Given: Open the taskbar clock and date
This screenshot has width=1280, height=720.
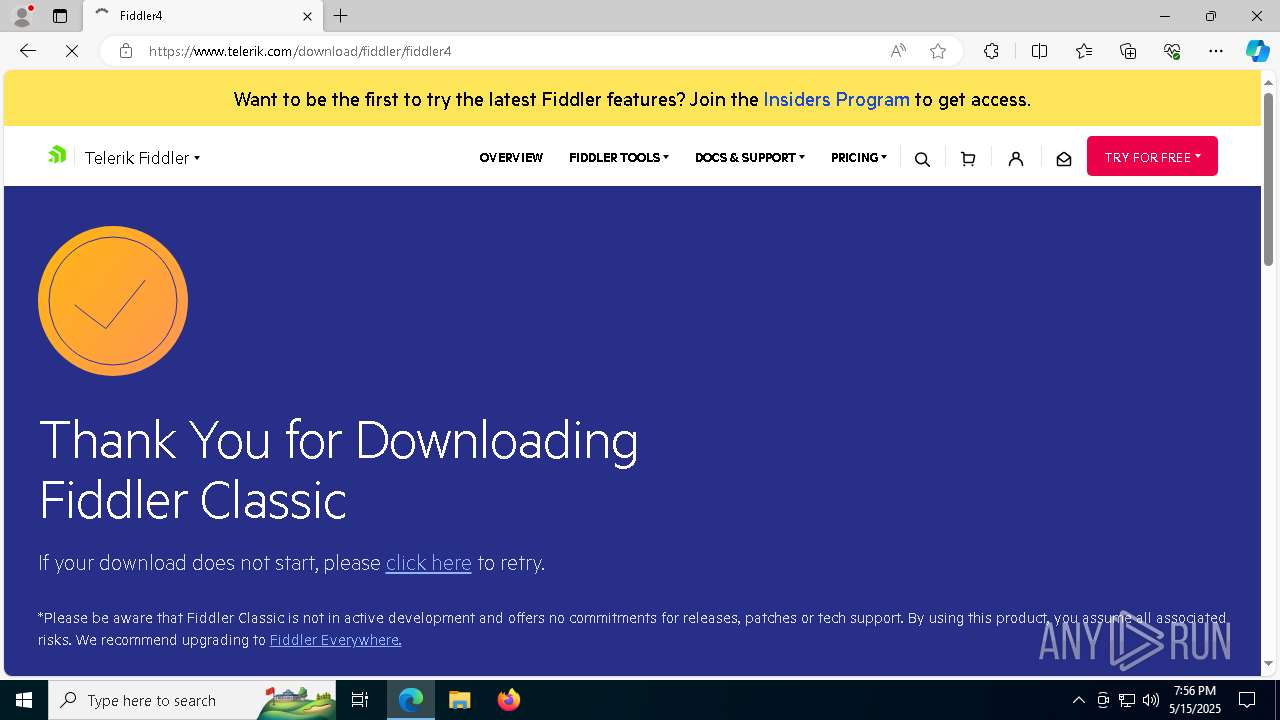Looking at the screenshot, I should click(x=1195, y=700).
